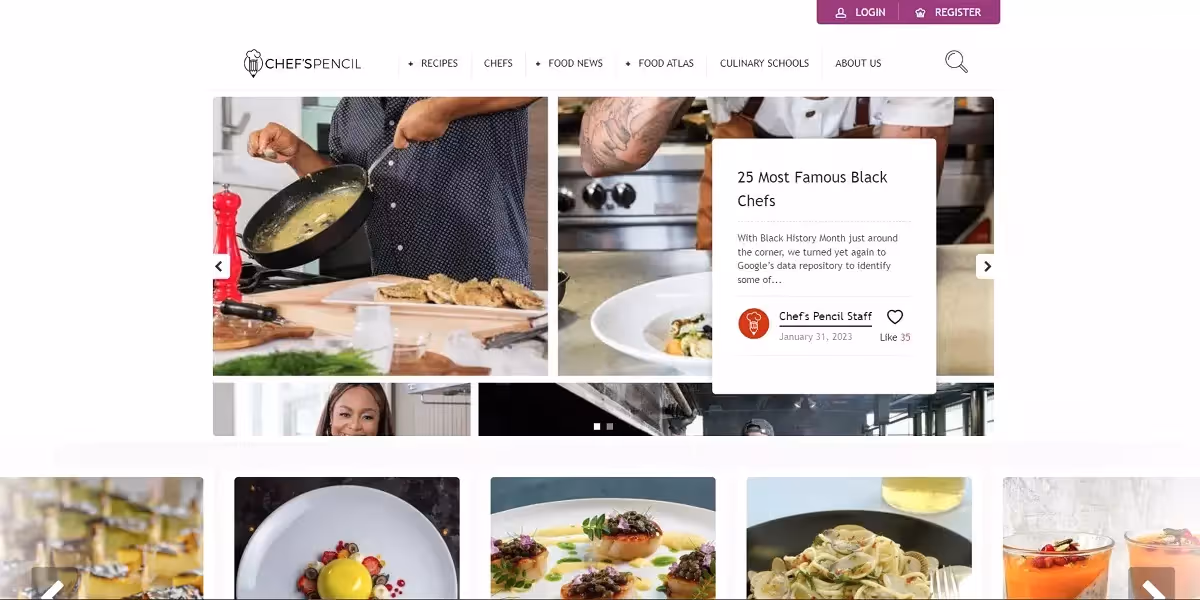Click the Chef's Pencil logo
This screenshot has width=1200, height=600.
[x=302, y=63]
